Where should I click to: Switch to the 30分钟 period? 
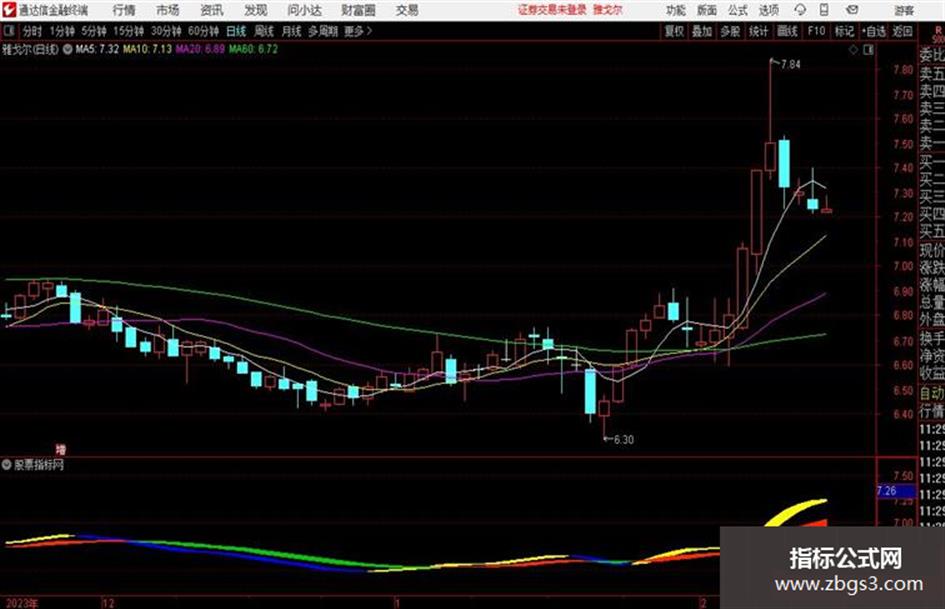[x=166, y=31]
